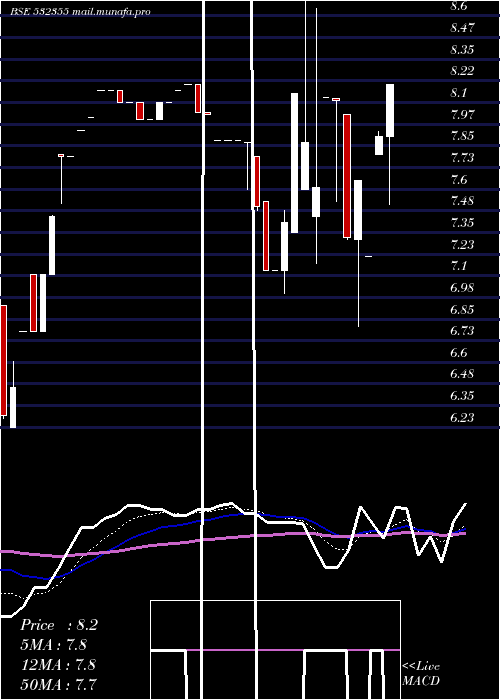
Task: Click the 8.35 price axis label
Action: click(x=462, y=50)
